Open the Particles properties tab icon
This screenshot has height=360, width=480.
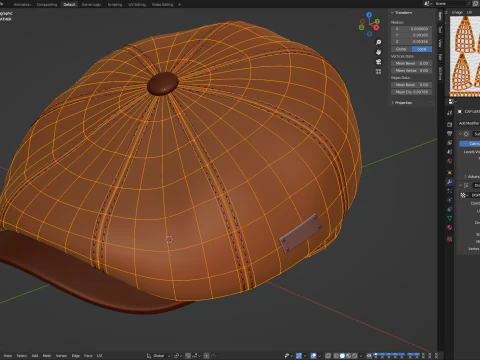[x=450, y=191]
